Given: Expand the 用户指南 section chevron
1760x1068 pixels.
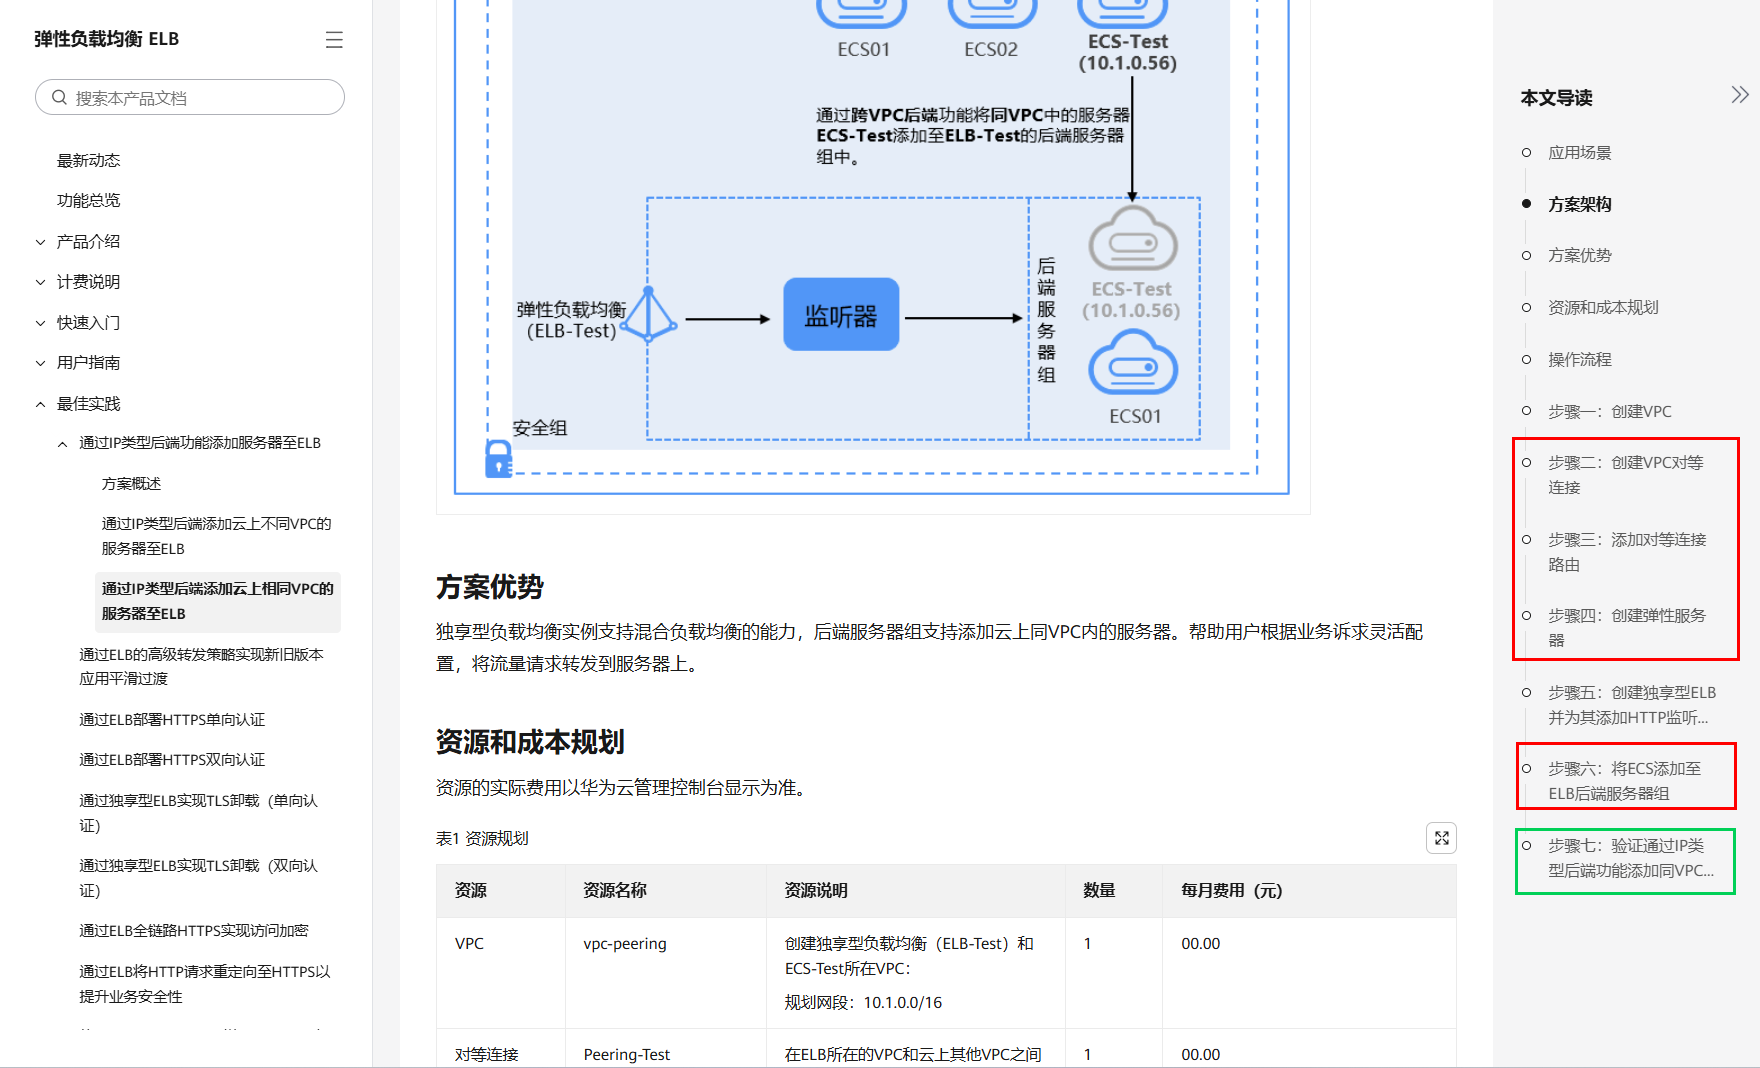Looking at the screenshot, I should (41, 363).
